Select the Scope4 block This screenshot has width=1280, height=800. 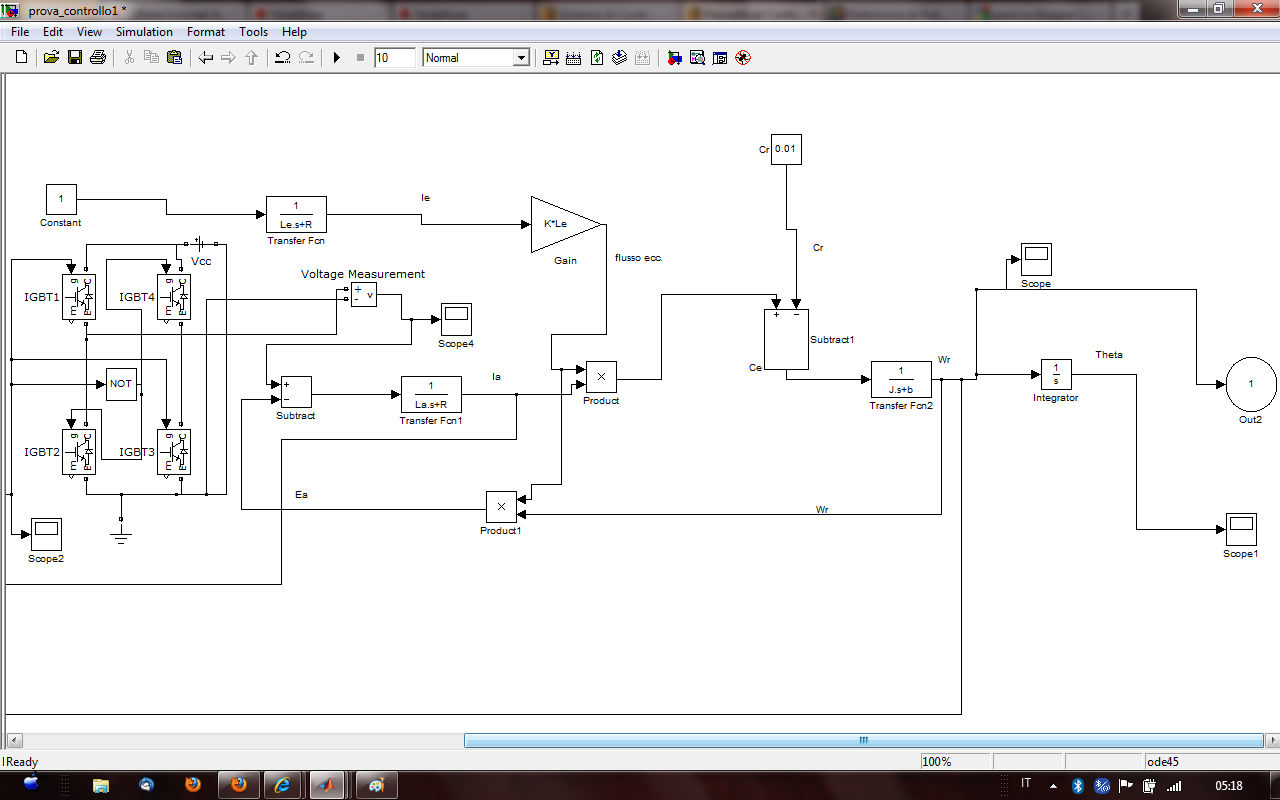pyautogui.click(x=456, y=319)
